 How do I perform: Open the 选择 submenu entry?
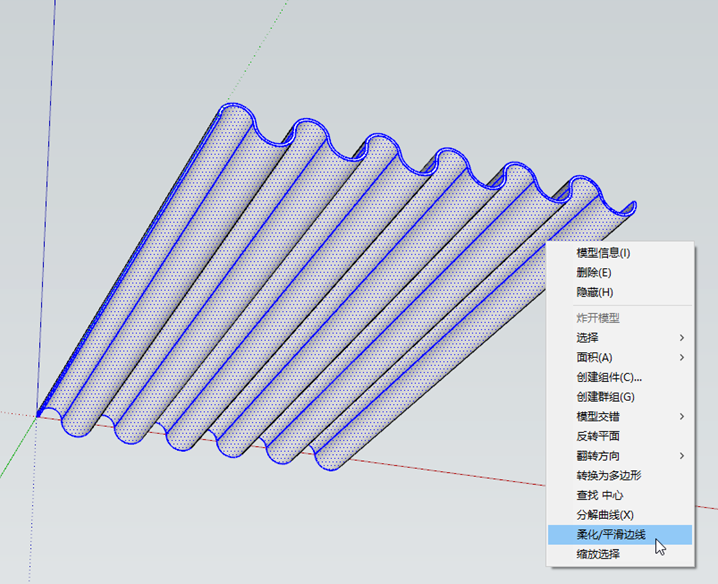[x=620, y=338]
